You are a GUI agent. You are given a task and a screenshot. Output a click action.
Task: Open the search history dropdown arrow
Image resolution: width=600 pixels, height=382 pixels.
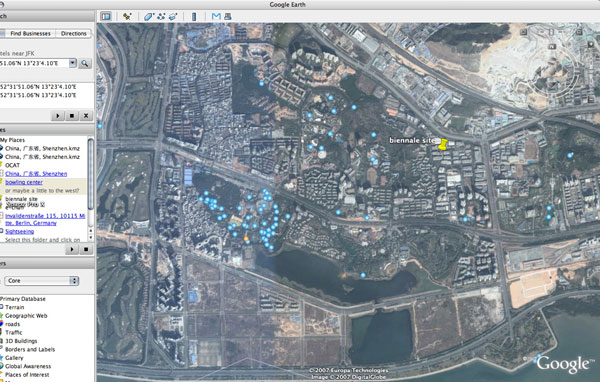tap(73, 63)
